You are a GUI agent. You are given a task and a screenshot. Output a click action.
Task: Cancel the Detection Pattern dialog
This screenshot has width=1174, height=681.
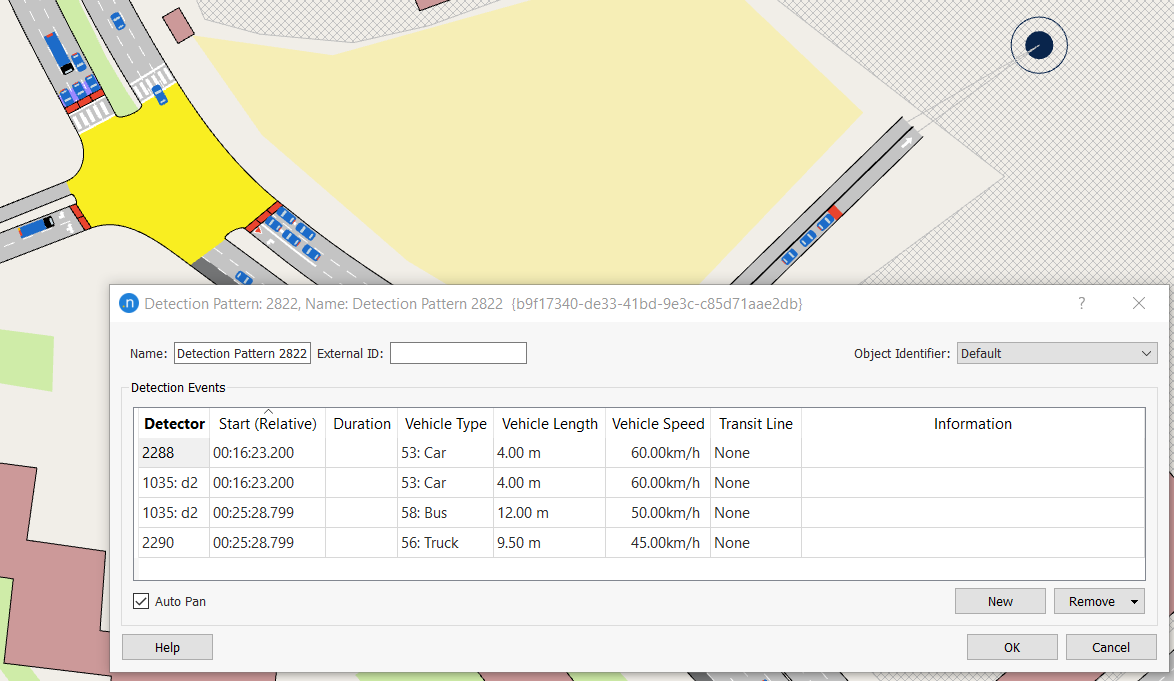[x=1110, y=646]
